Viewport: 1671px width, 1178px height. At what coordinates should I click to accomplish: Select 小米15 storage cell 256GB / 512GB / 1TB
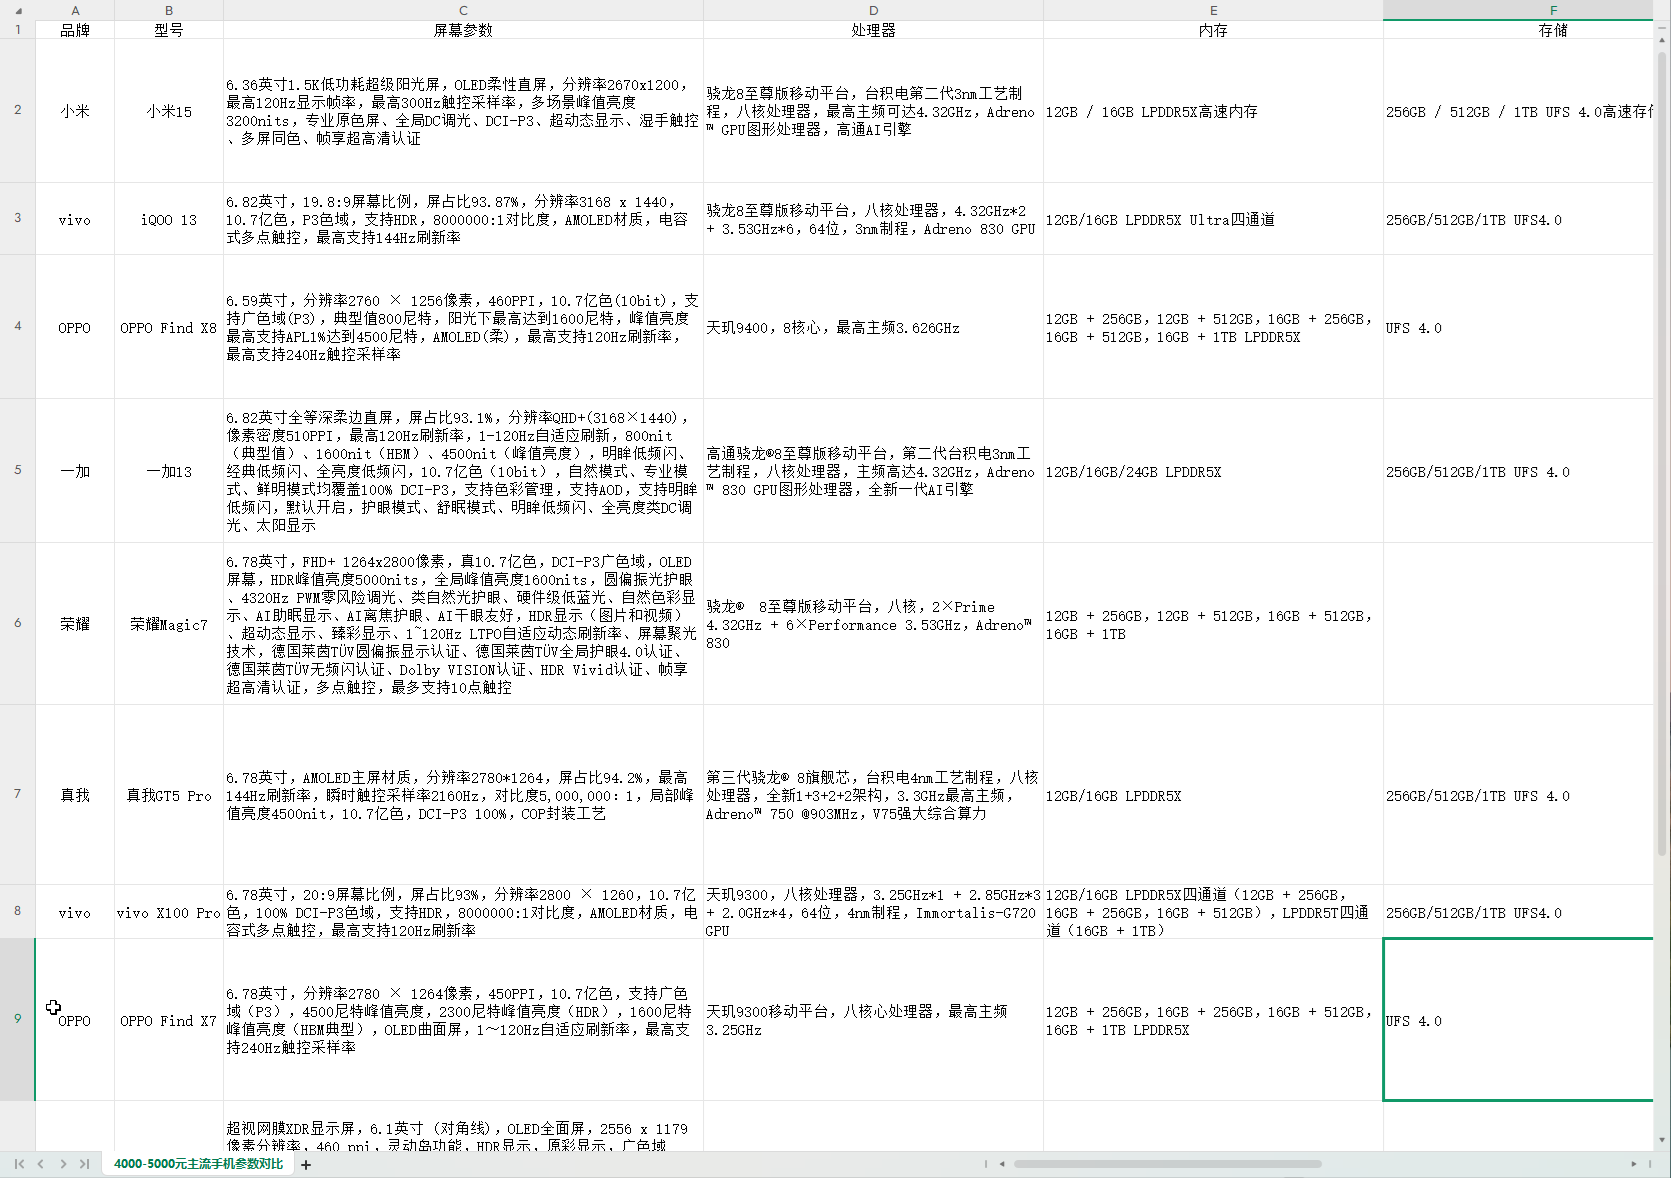tap(1518, 111)
